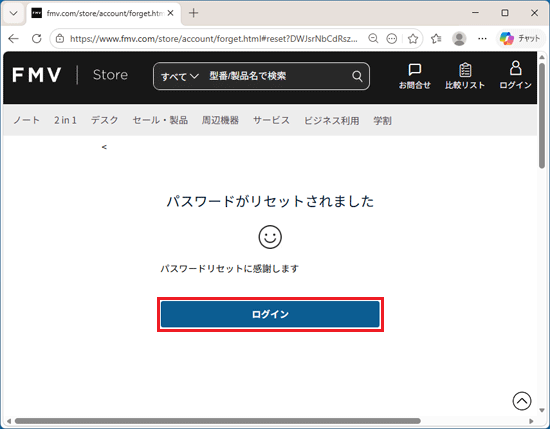Click the address bar URL
550x429 pixels.
[x=214, y=39]
